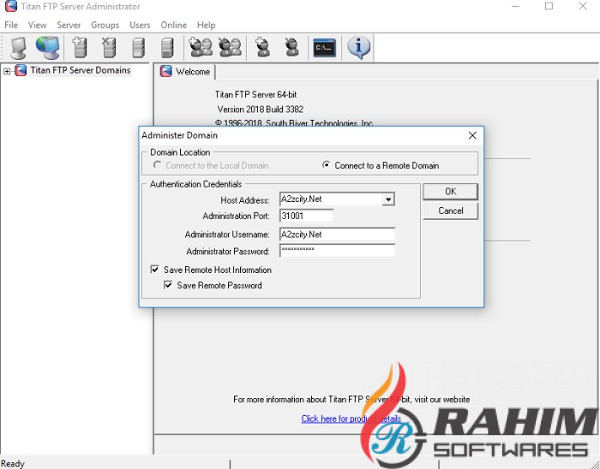Click the Version 2018 Build 3382 text

click(x=260, y=109)
